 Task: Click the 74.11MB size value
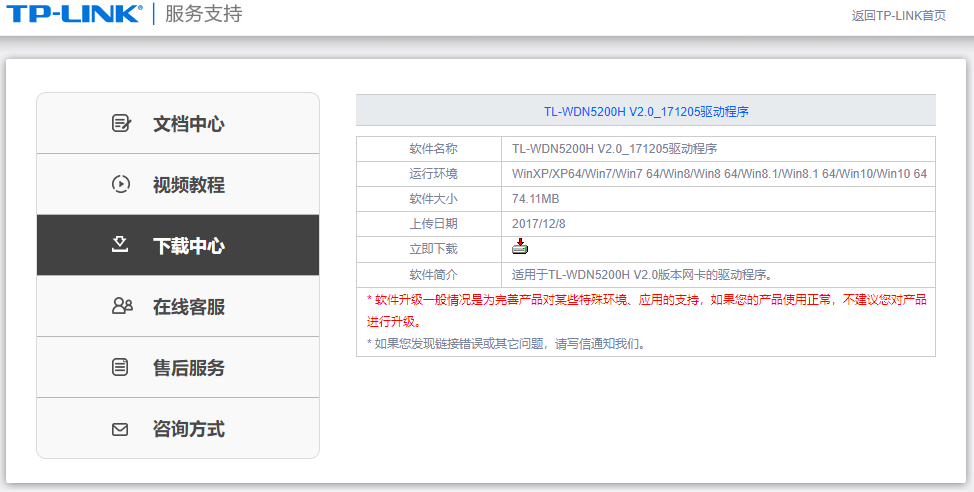535,199
